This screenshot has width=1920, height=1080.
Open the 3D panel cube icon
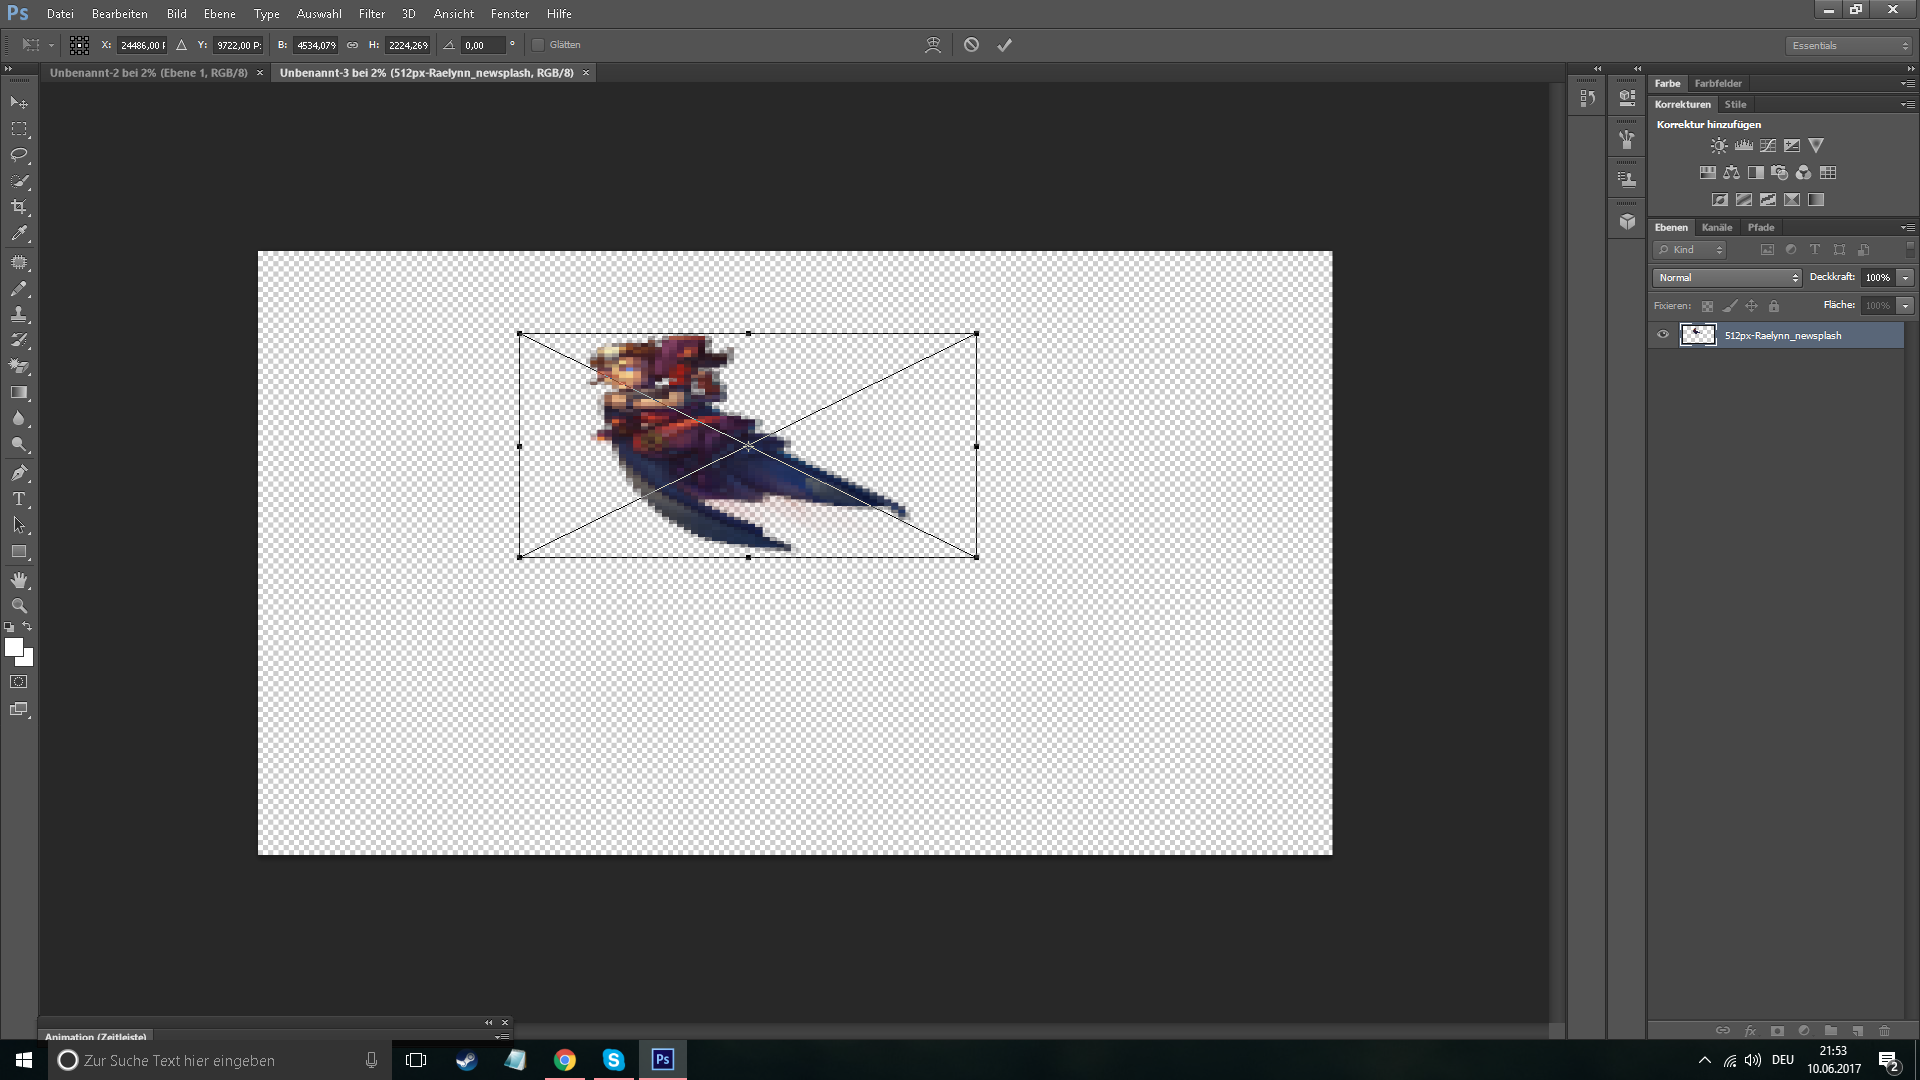1628,222
